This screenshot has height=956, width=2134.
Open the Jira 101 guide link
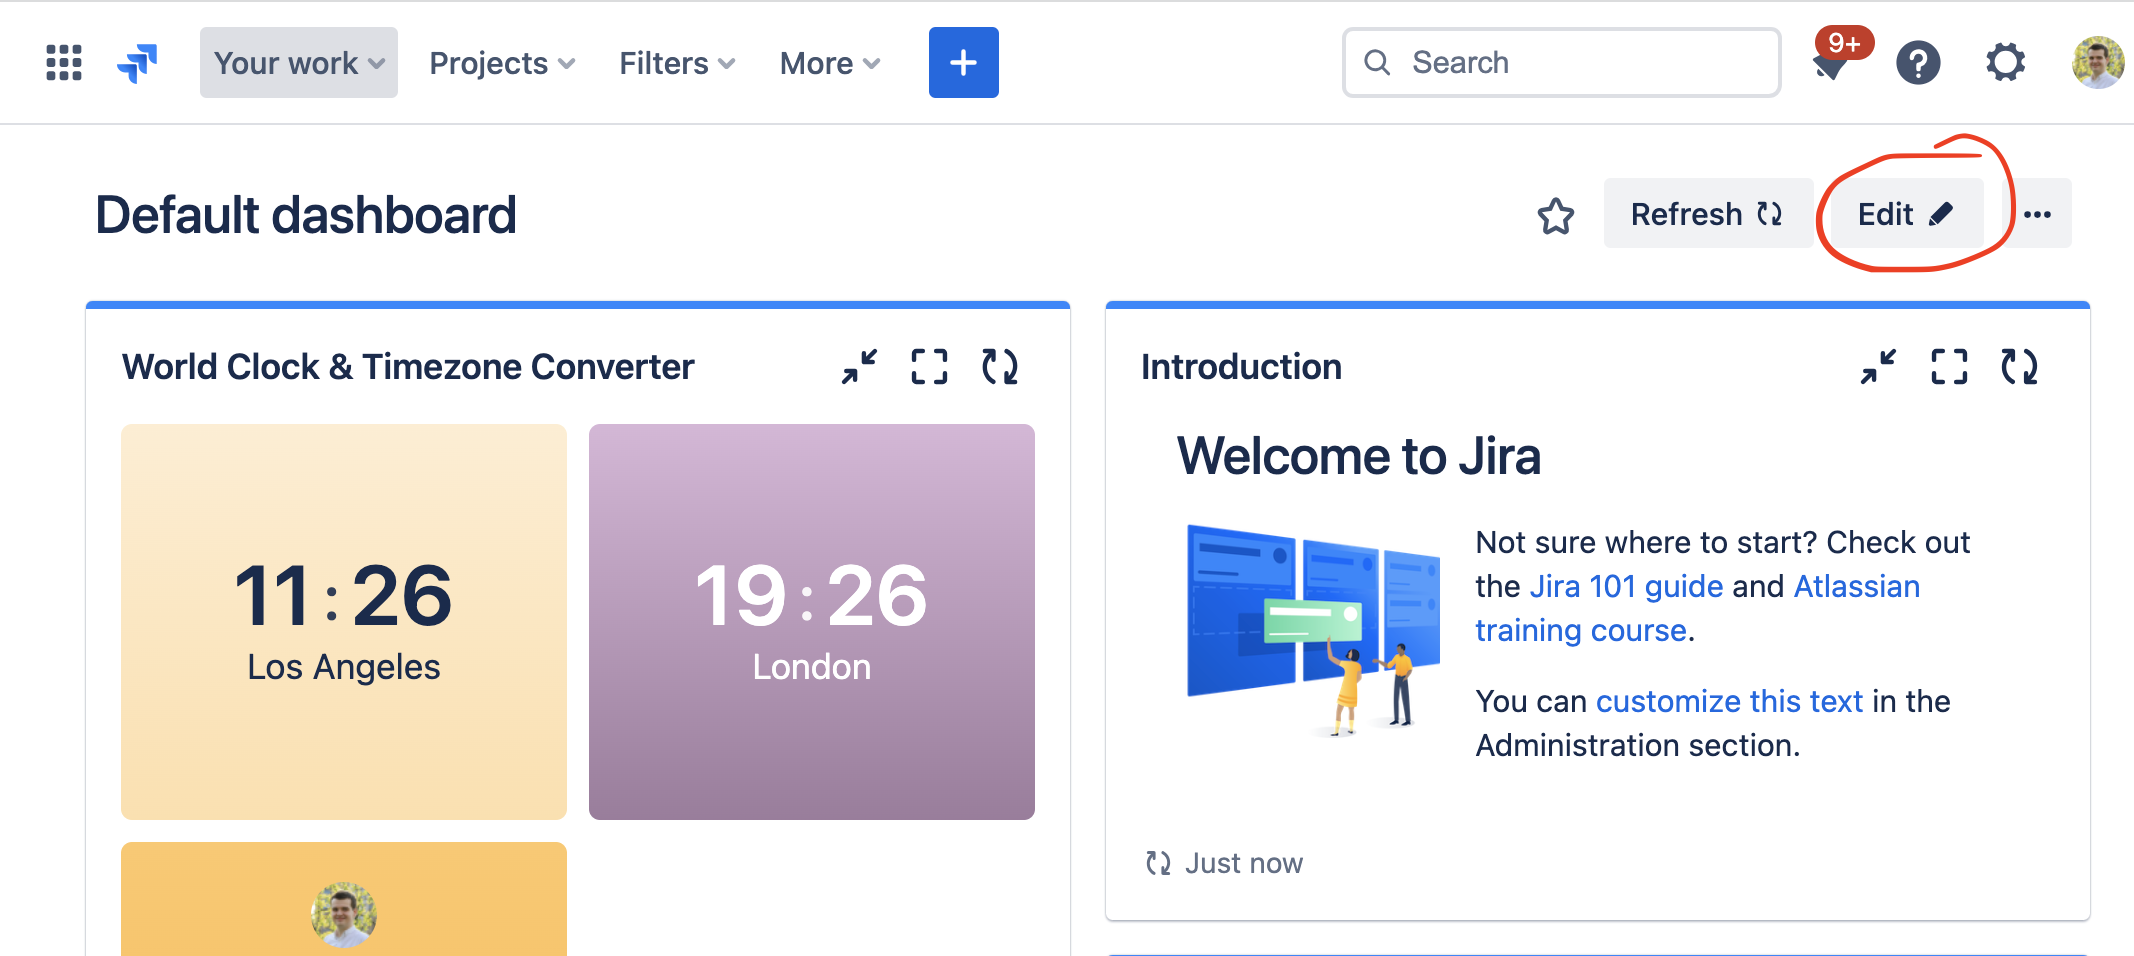[1626, 586]
